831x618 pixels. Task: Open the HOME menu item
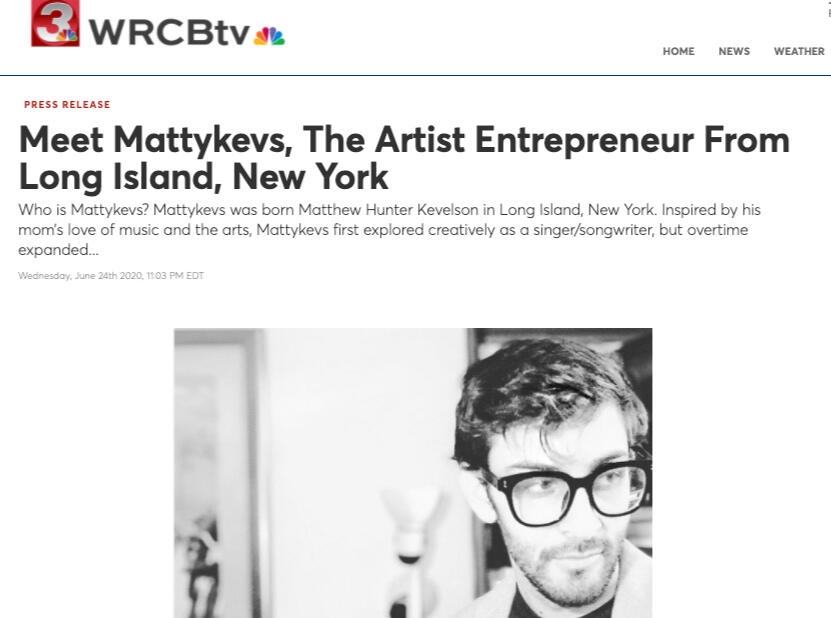tap(678, 51)
